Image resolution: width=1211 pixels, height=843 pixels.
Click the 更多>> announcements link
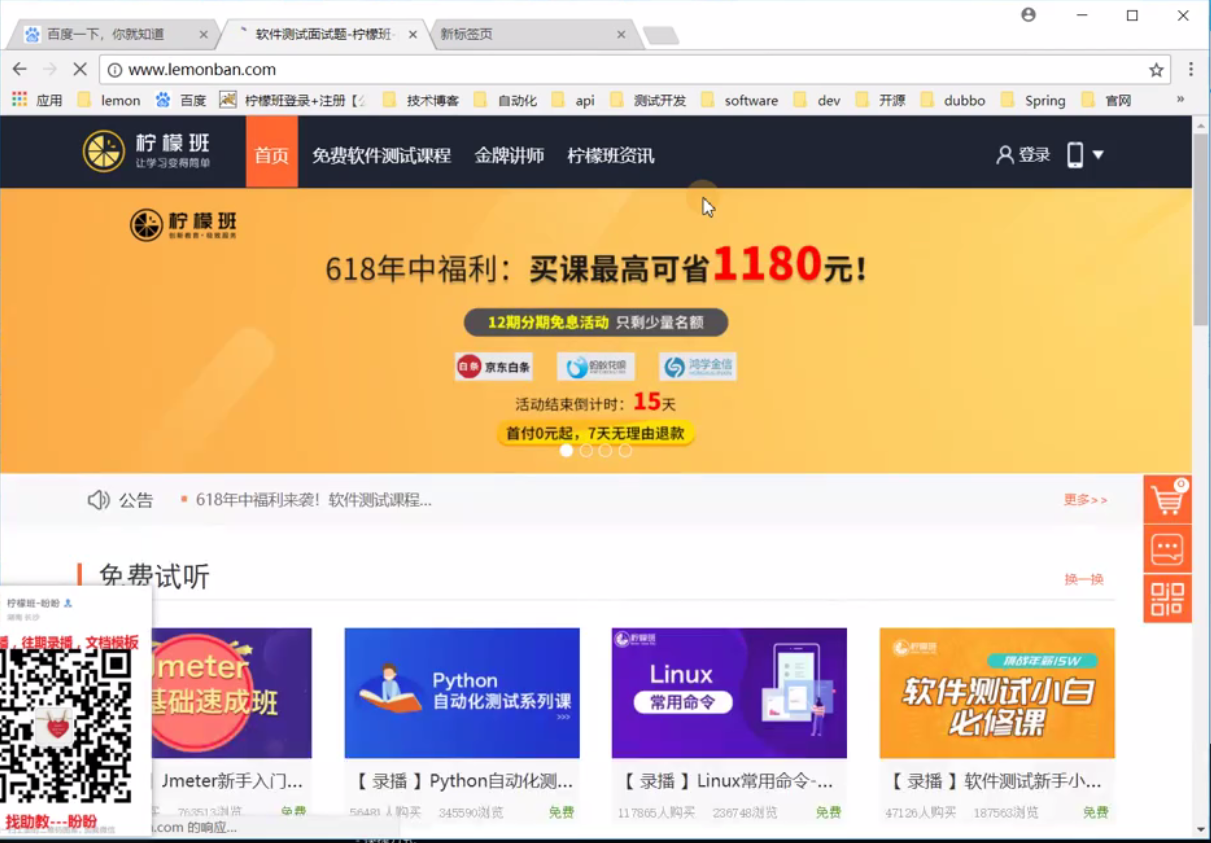click(x=1085, y=499)
